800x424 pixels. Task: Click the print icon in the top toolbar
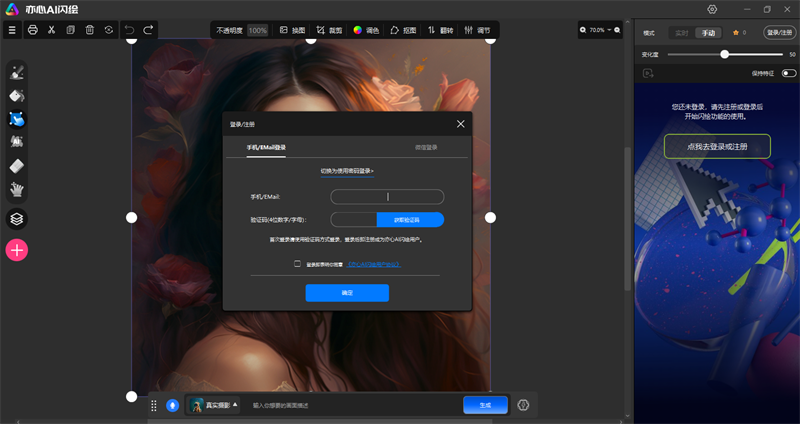(33, 30)
